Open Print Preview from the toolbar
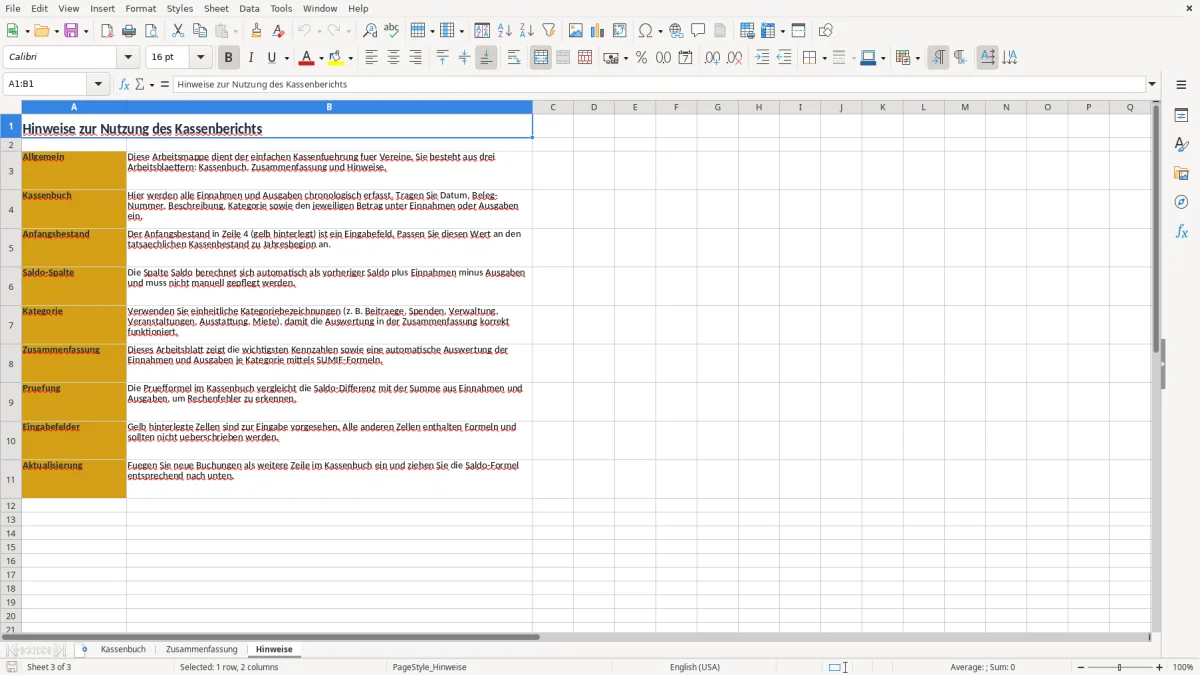Image resolution: width=1200 pixels, height=675 pixels. click(150, 31)
